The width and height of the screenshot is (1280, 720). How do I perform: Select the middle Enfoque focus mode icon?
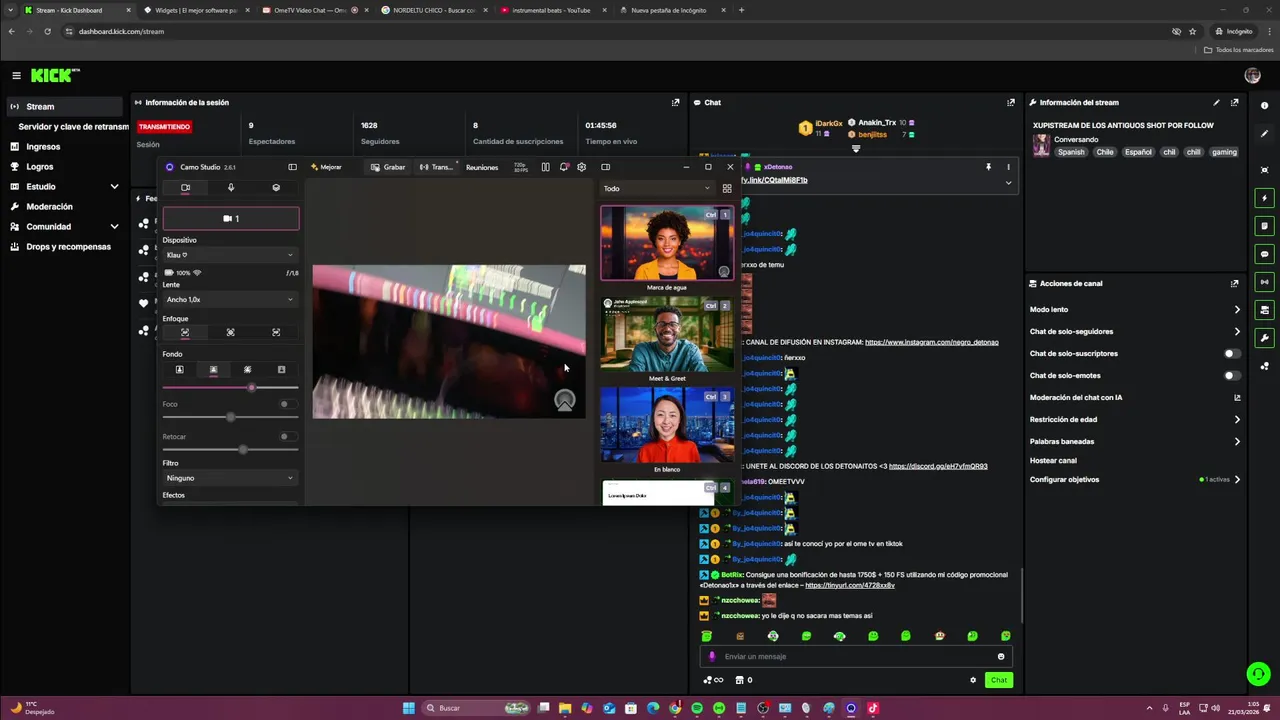click(231, 332)
